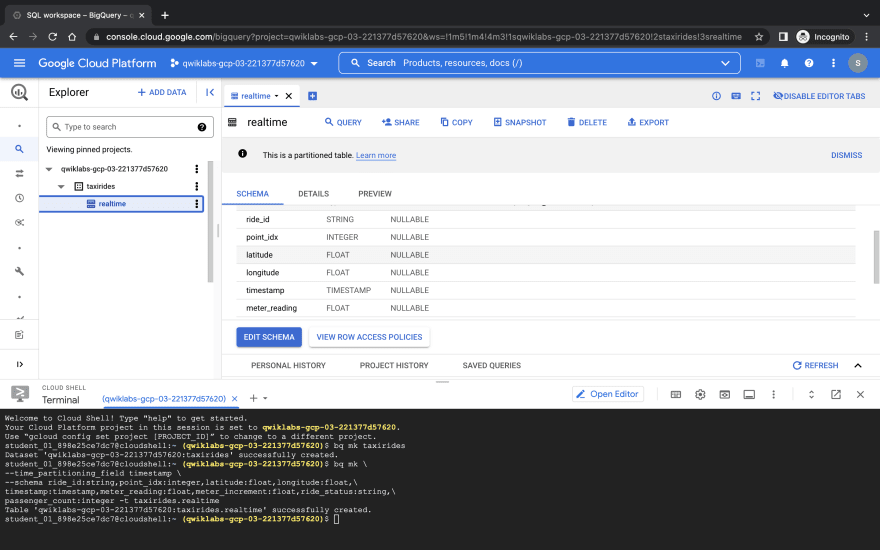Collapse the taxirides dataset node
The height and width of the screenshot is (550, 880).
pos(61,186)
